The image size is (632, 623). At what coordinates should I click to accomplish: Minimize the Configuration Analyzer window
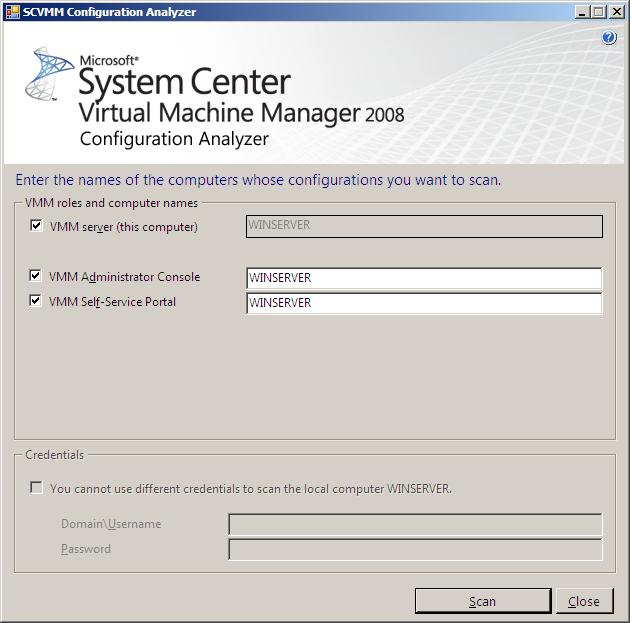(x=582, y=12)
